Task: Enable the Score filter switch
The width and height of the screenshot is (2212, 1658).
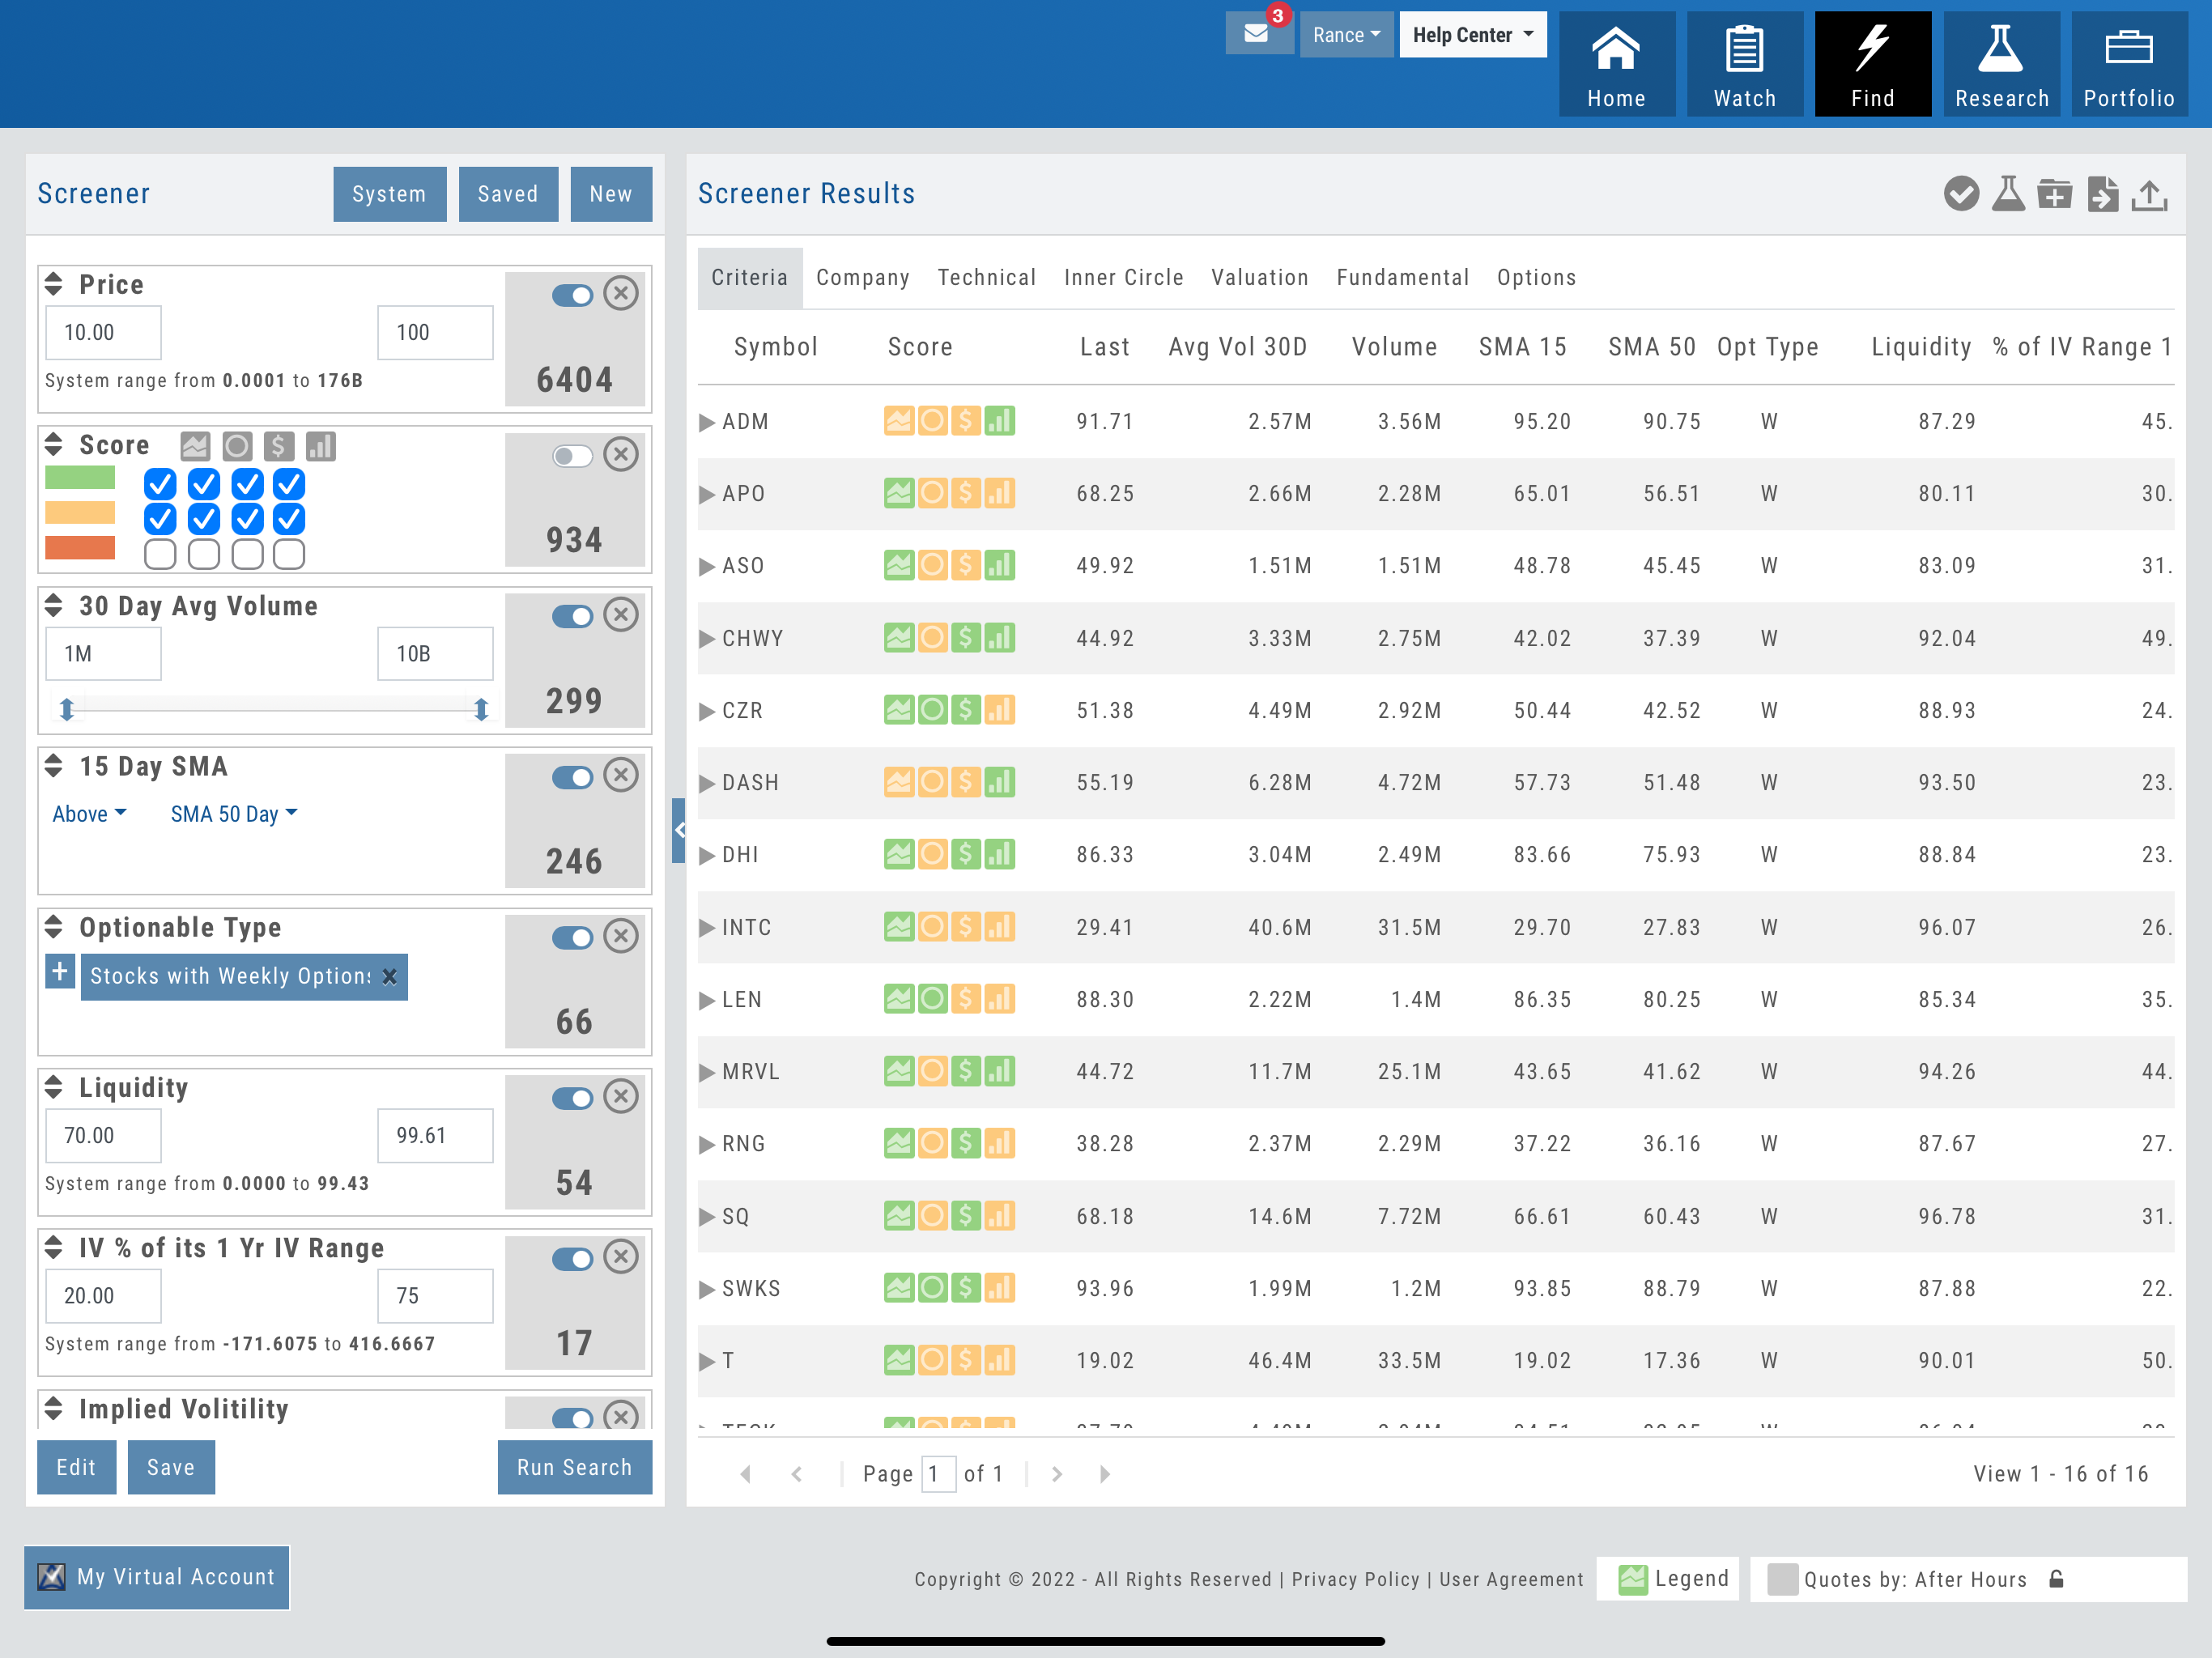Action: point(572,457)
